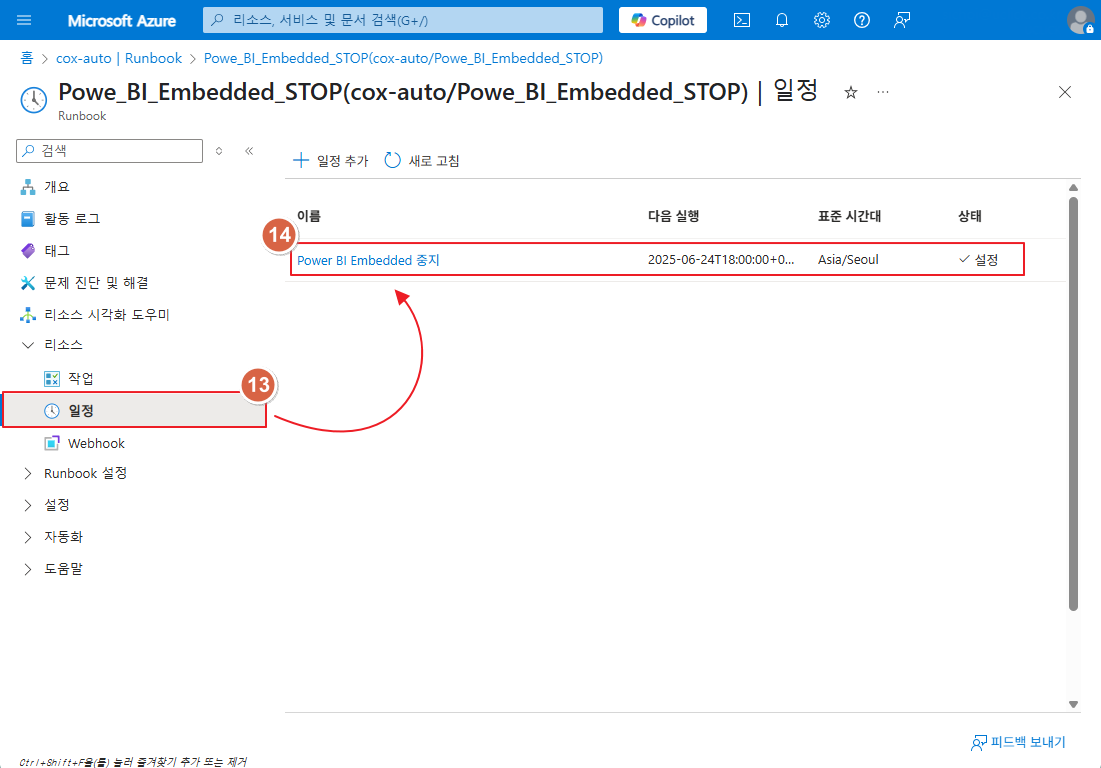Click the 2025-06-24T18:00:00 next run cell

[x=721, y=260]
